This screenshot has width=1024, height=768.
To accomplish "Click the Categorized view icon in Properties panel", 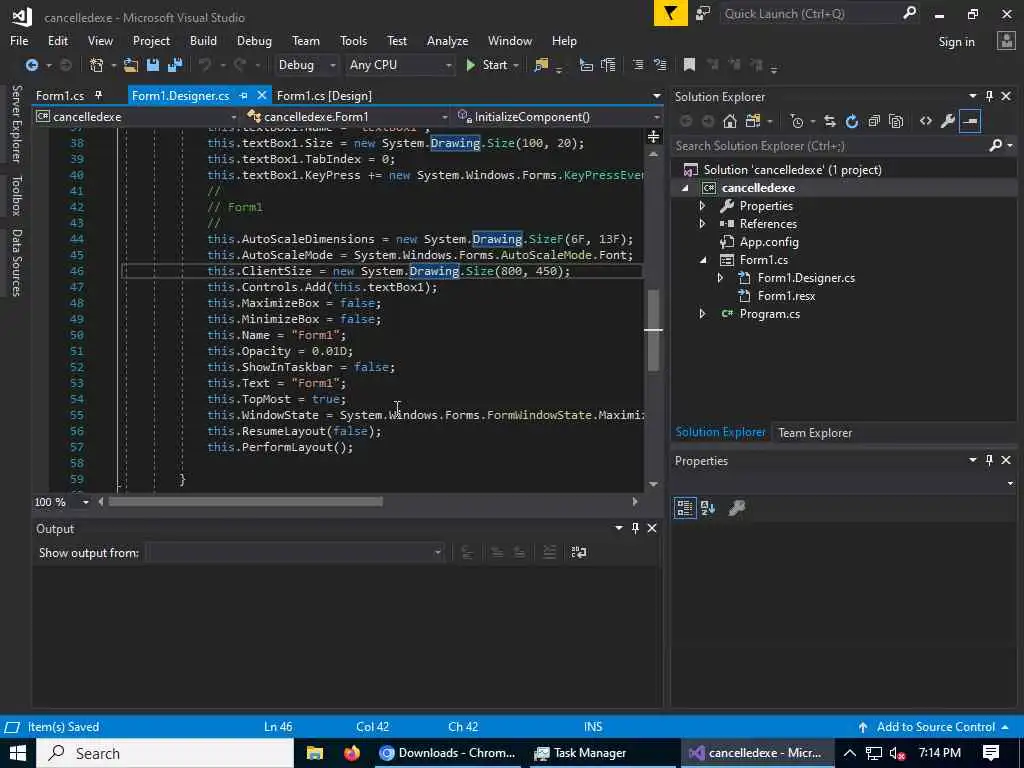I will coord(685,507).
